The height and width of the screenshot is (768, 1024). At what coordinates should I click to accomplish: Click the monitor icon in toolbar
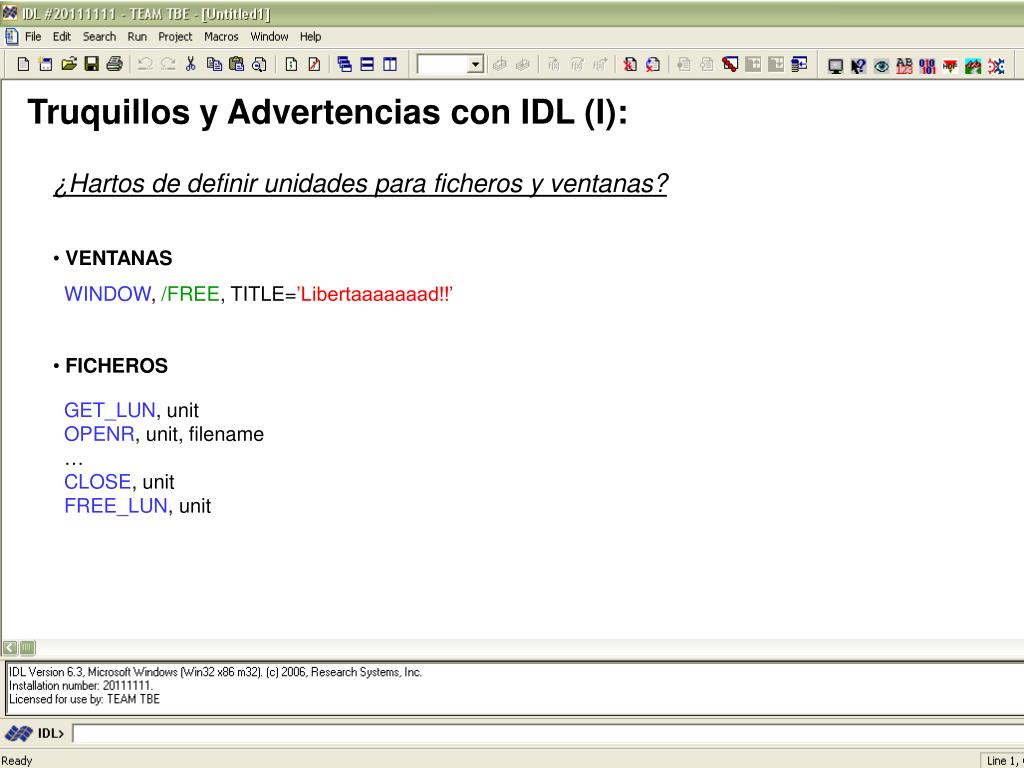835,66
